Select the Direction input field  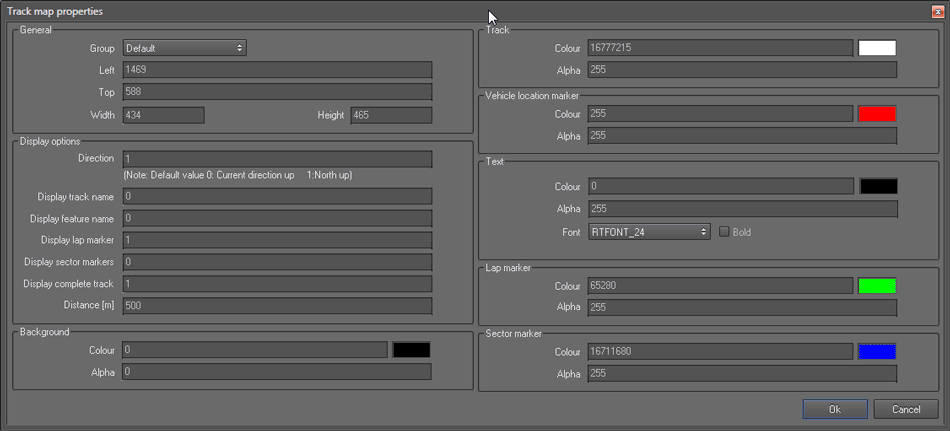tap(277, 159)
